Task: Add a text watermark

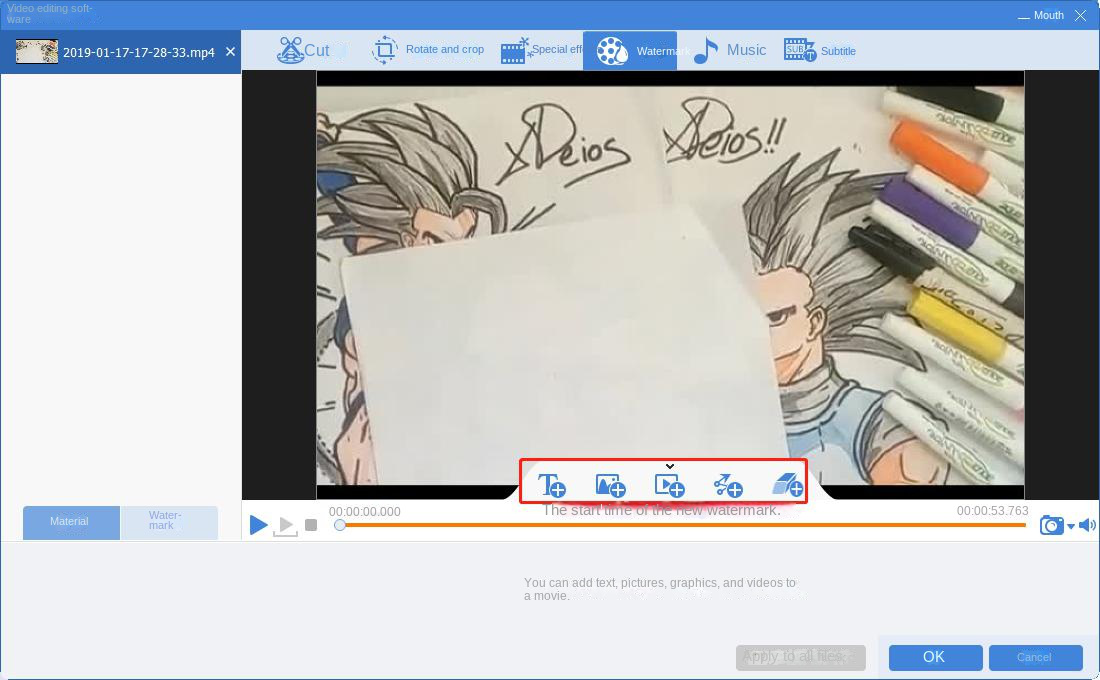Action: coord(551,485)
